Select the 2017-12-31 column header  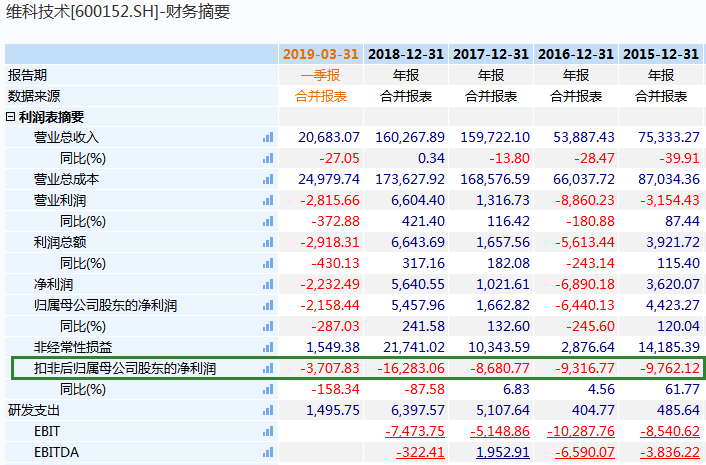pyautogui.click(x=491, y=54)
